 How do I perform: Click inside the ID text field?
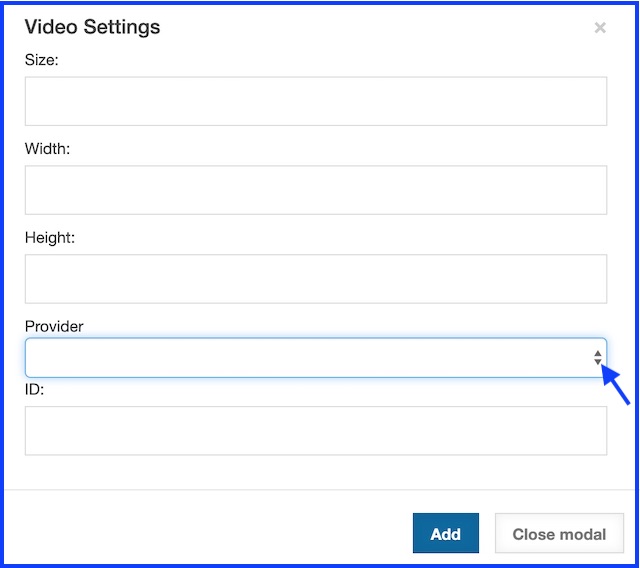click(315, 431)
